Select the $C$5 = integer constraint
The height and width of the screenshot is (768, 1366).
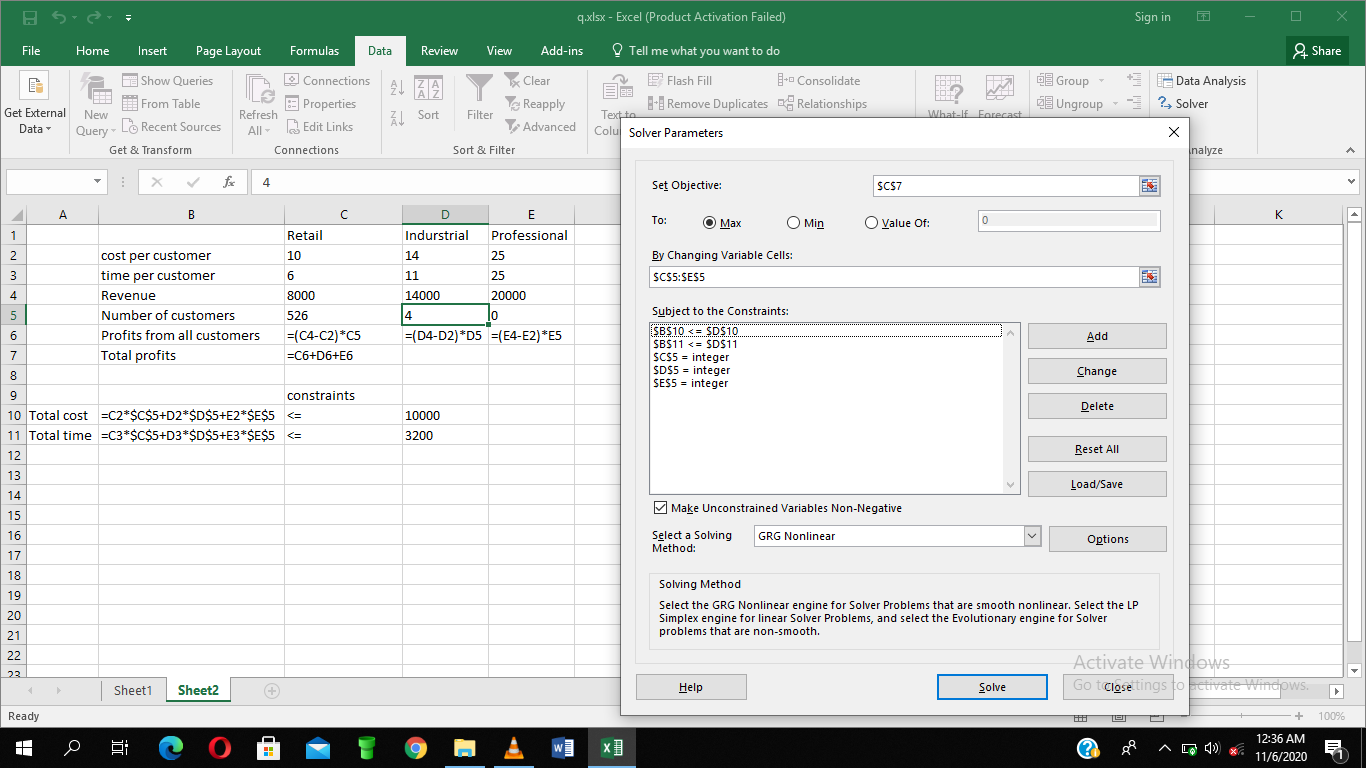(x=691, y=357)
